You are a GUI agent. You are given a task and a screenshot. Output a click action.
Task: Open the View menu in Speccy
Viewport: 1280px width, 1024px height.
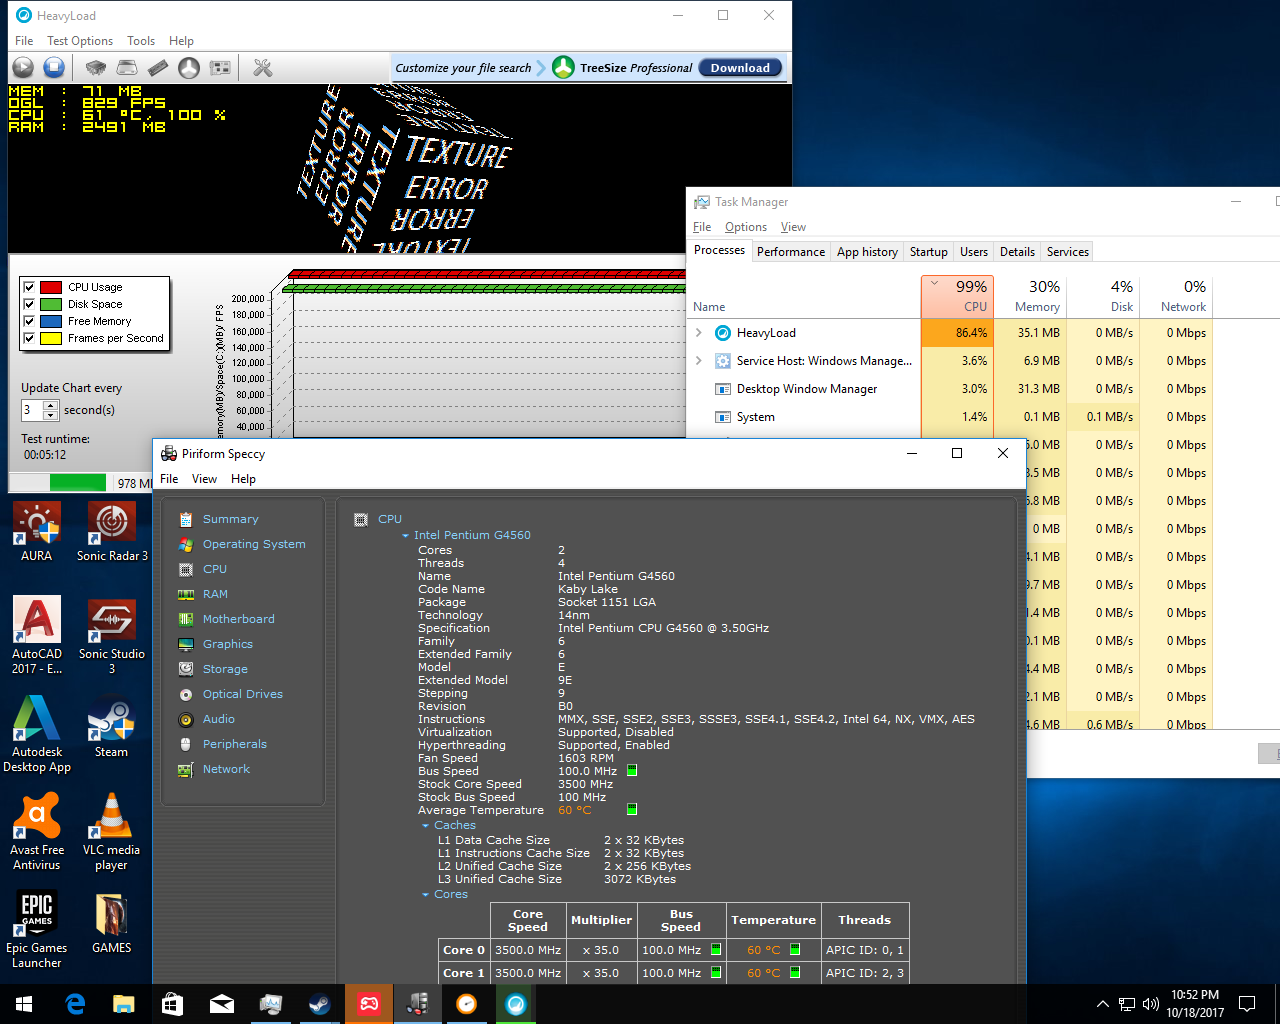tap(204, 479)
